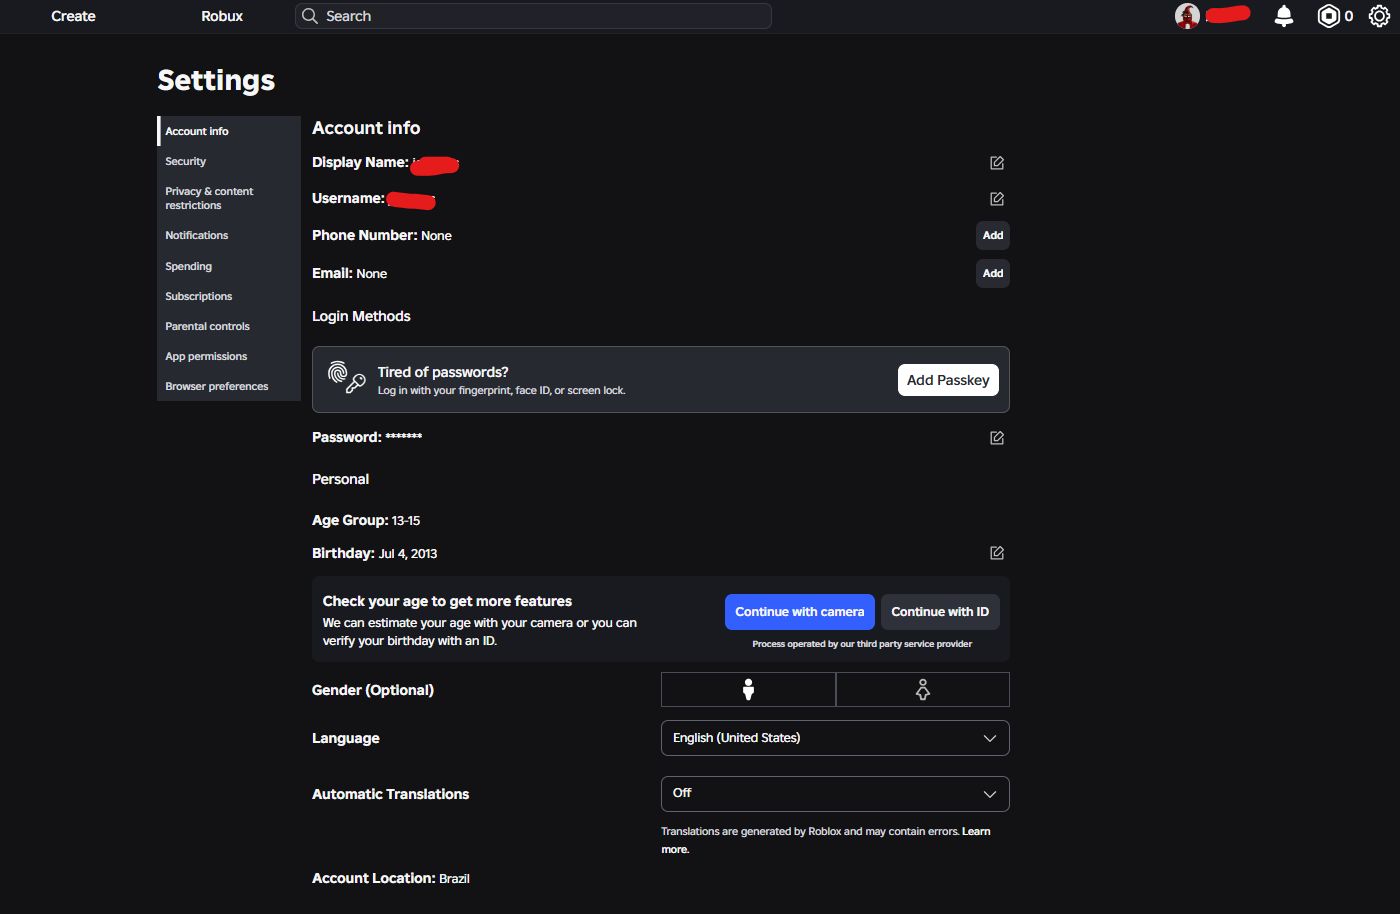Open the Language dropdown
1400x914 pixels.
click(x=835, y=738)
